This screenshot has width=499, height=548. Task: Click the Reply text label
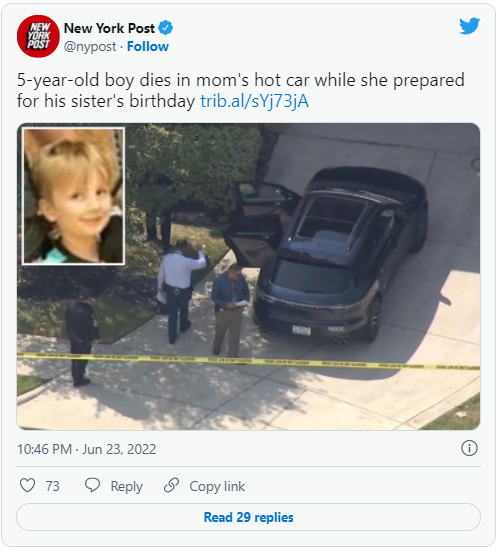126,486
